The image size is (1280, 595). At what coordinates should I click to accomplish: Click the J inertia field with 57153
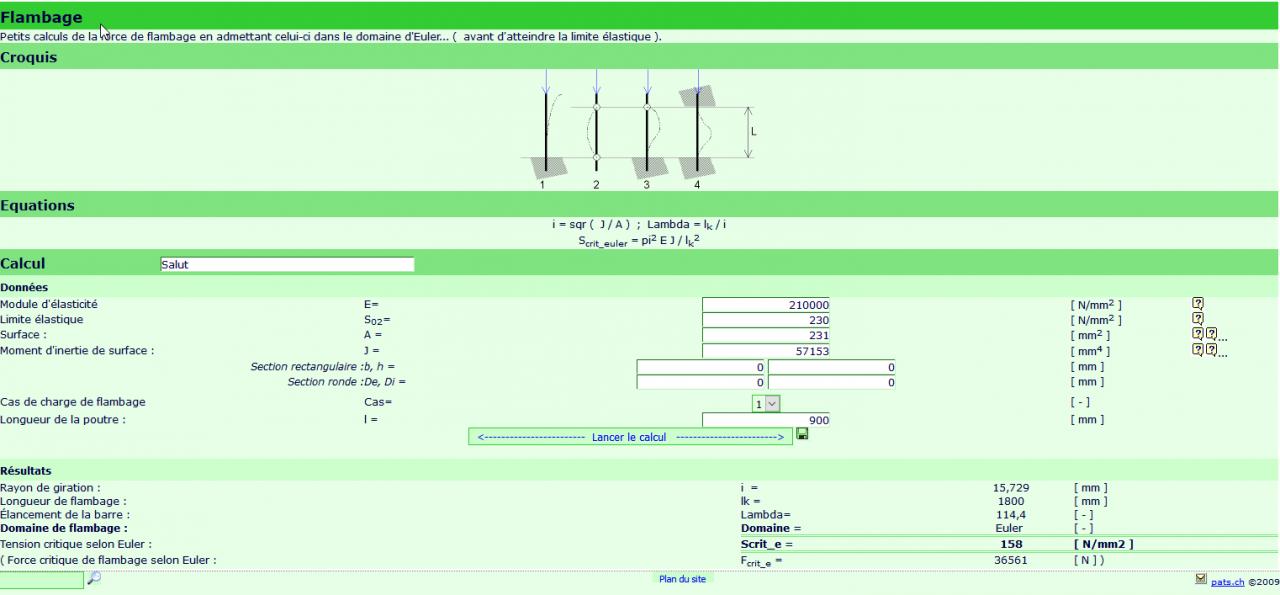click(x=766, y=351)
